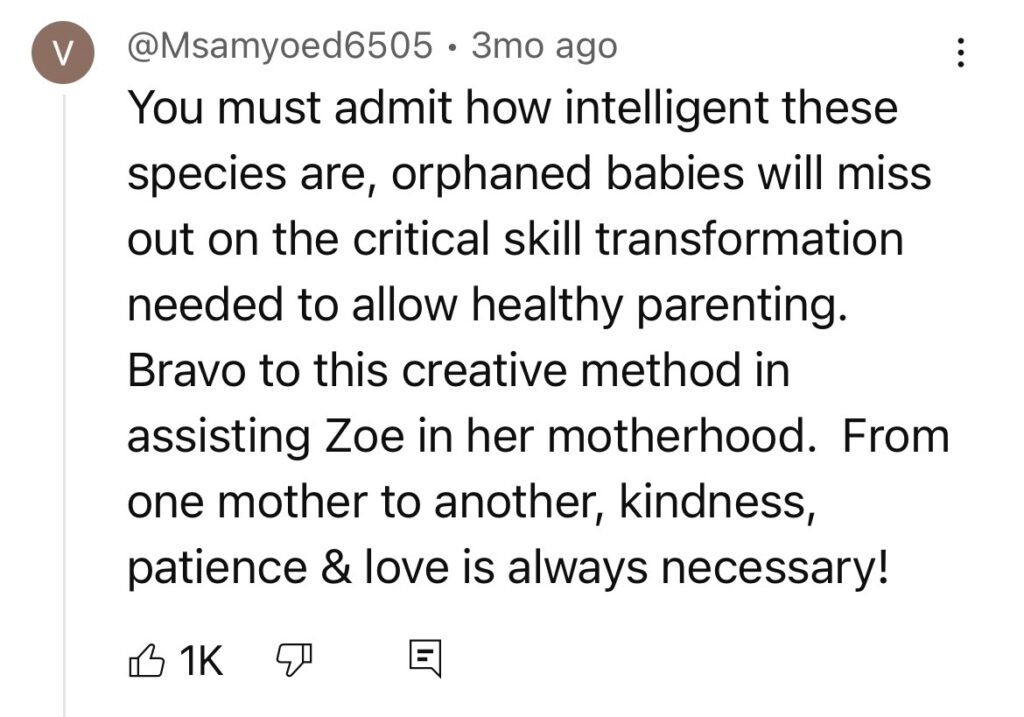Click the vertical thread line below avatar
This screenshot has width=1024, height=717.
coord(64,400)
